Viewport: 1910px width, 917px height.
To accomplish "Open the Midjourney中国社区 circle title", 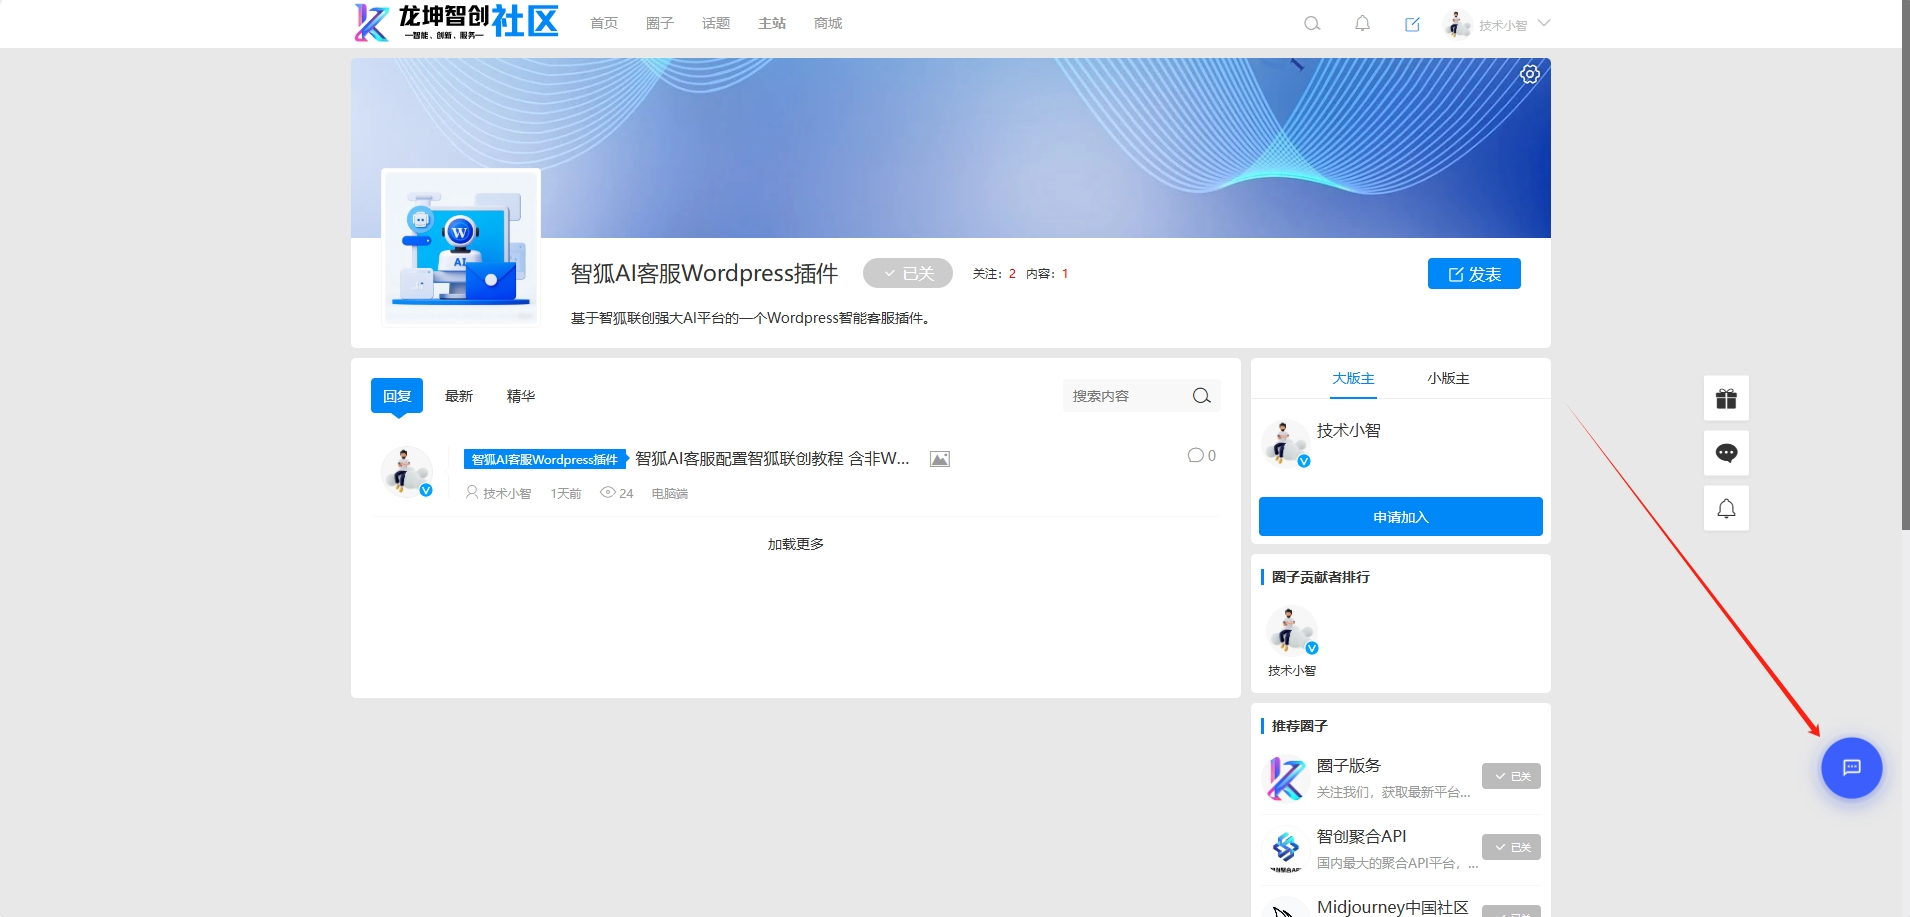I will [x=1392, y=906].
